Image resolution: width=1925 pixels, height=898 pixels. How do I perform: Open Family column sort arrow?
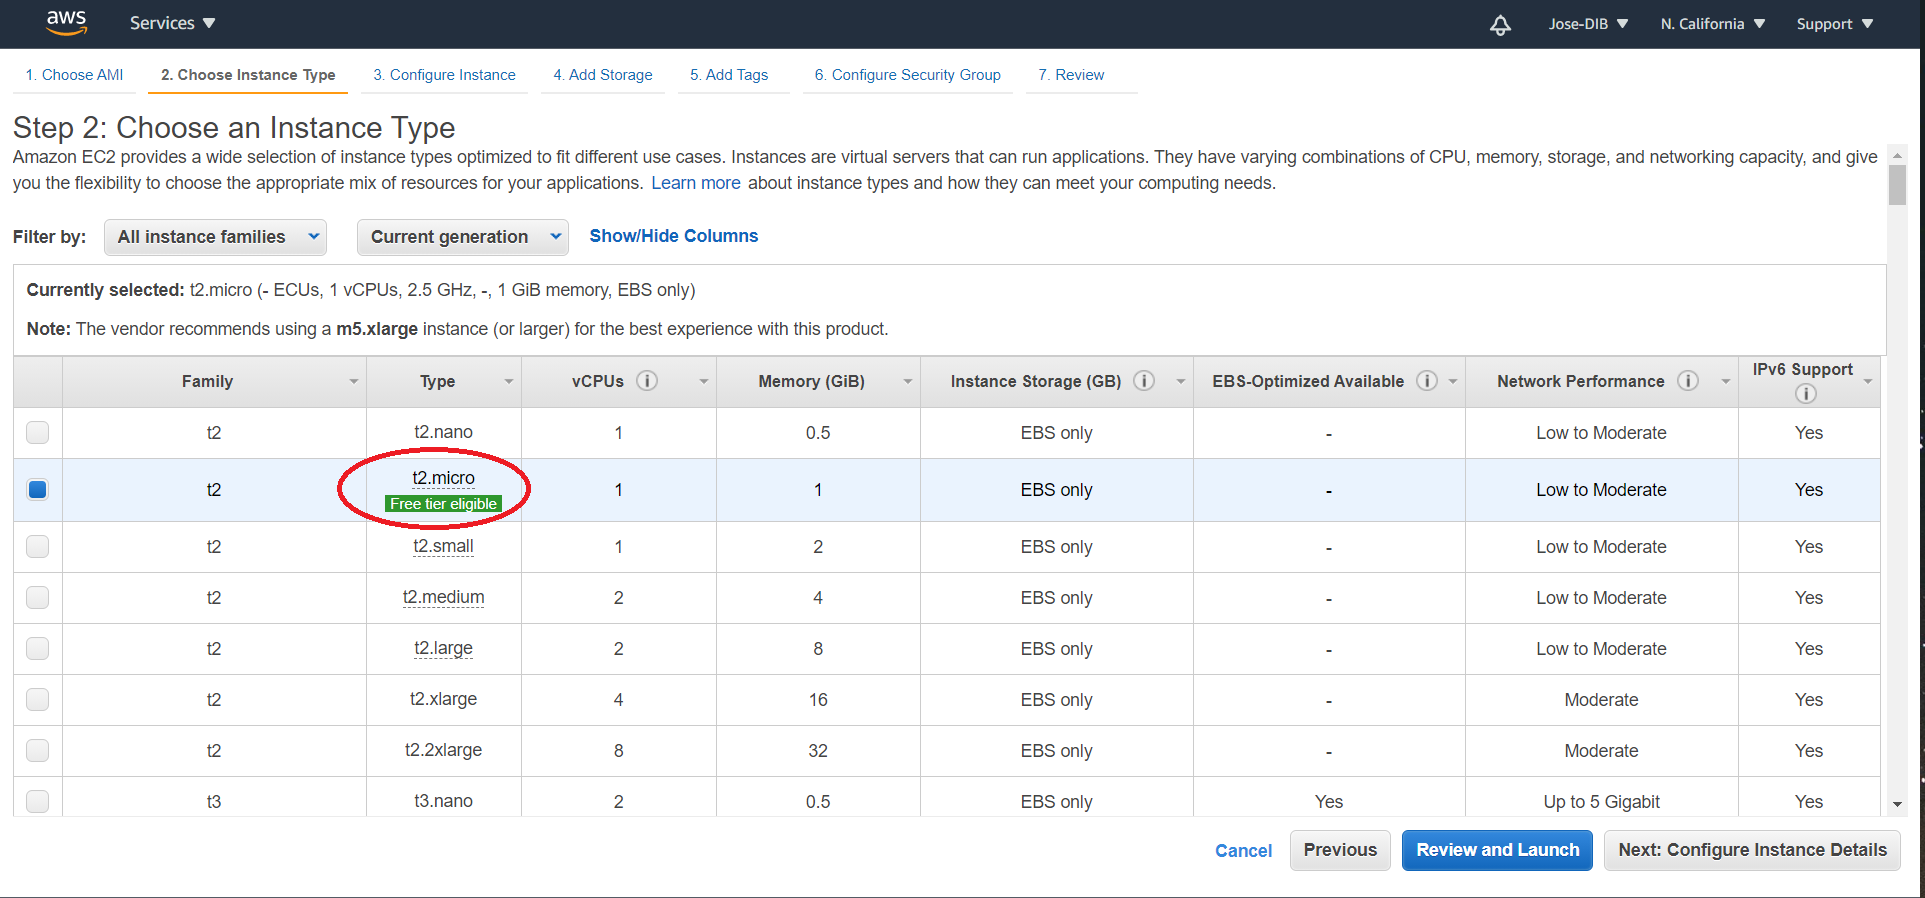pyautogui.click(x=353, y=382)
